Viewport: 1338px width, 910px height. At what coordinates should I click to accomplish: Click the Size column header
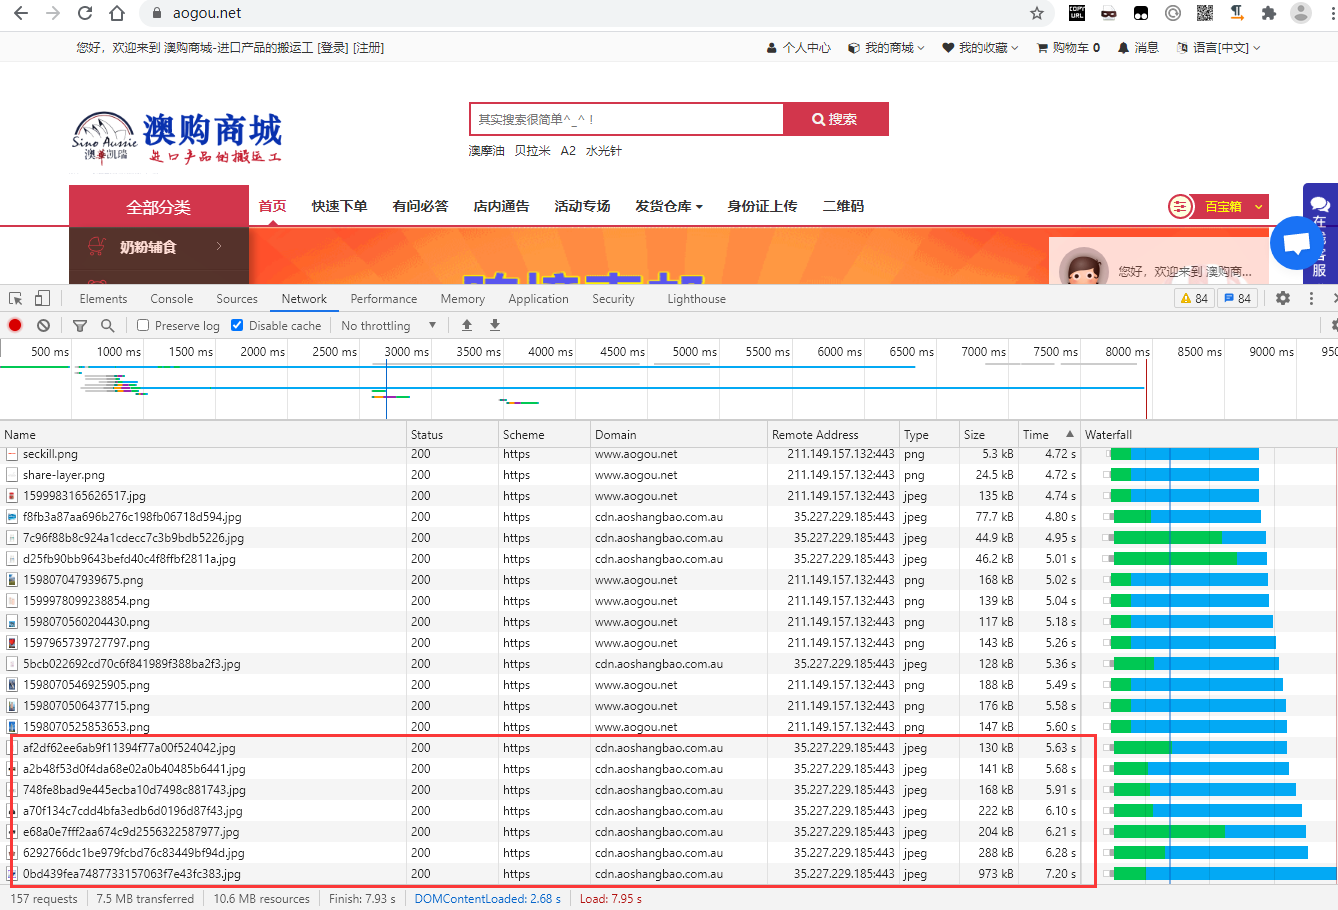point(988,434)
